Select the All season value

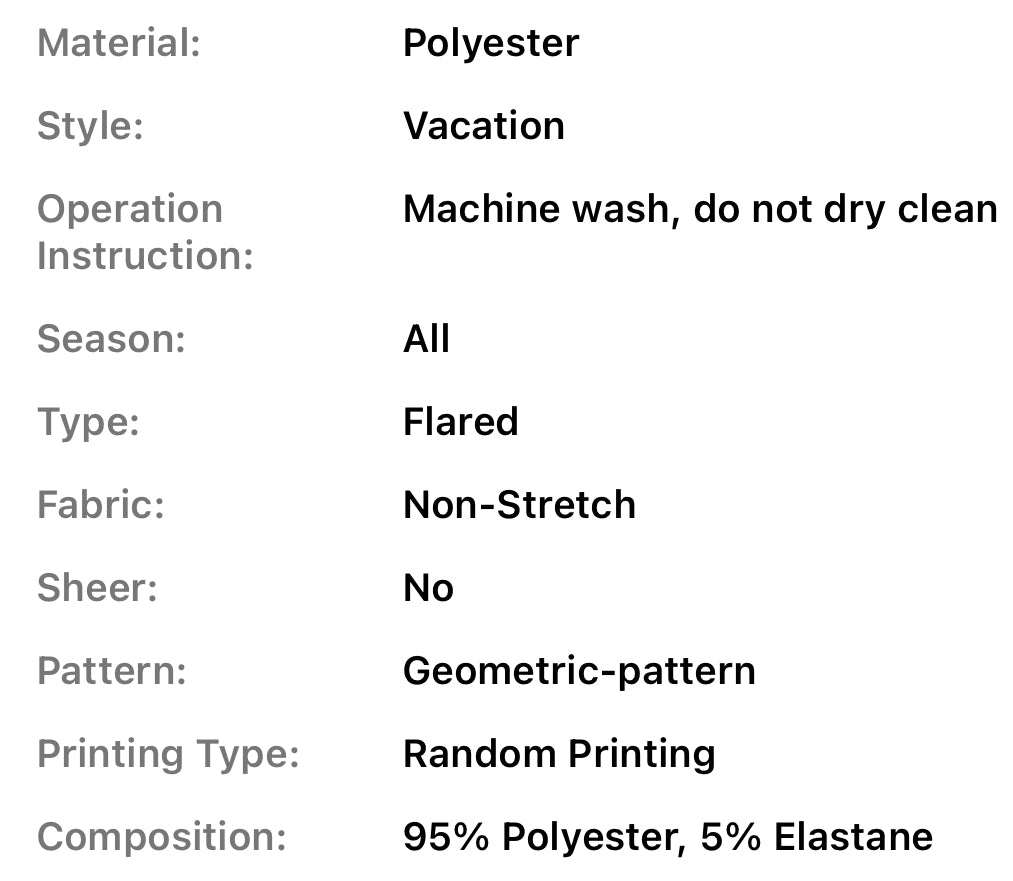[426, 339]
